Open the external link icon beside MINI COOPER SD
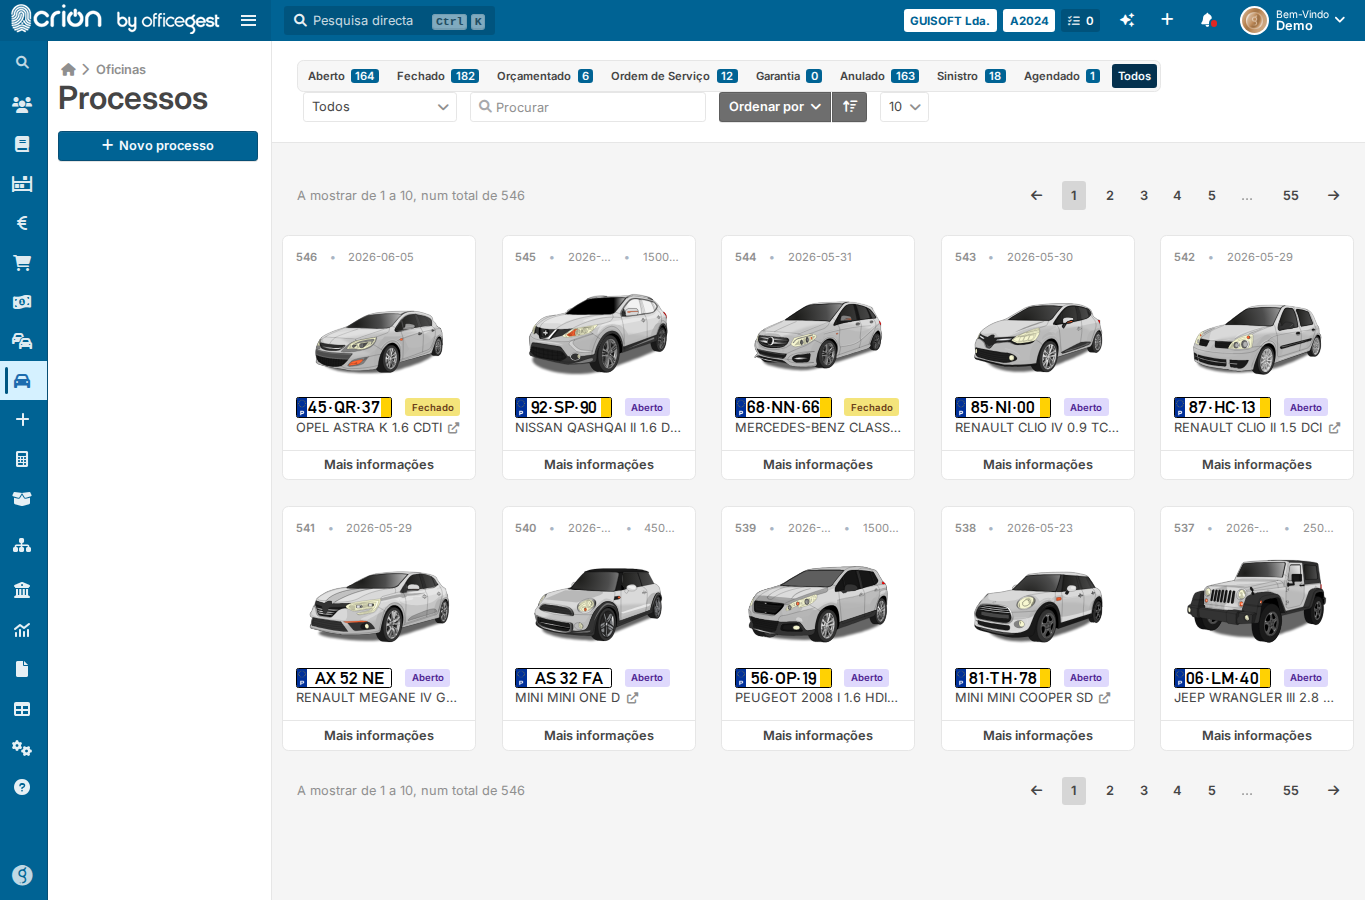 [x=1104, y=698]
